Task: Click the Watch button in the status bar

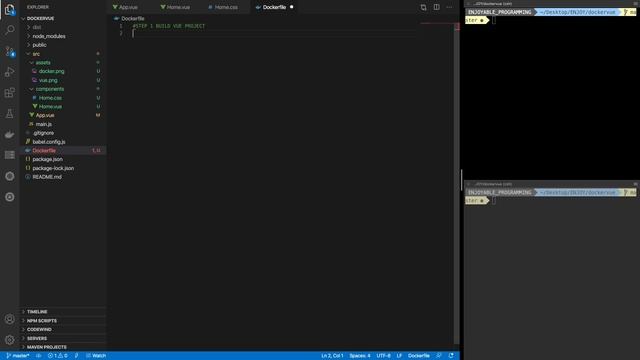Action: coord(96,356)
